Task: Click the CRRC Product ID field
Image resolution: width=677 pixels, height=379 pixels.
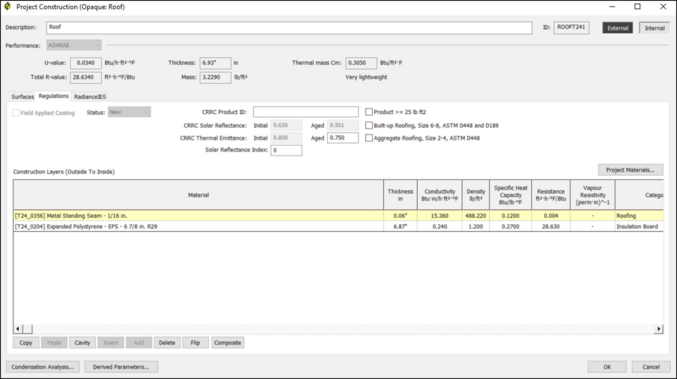Action: pos(306,112)
